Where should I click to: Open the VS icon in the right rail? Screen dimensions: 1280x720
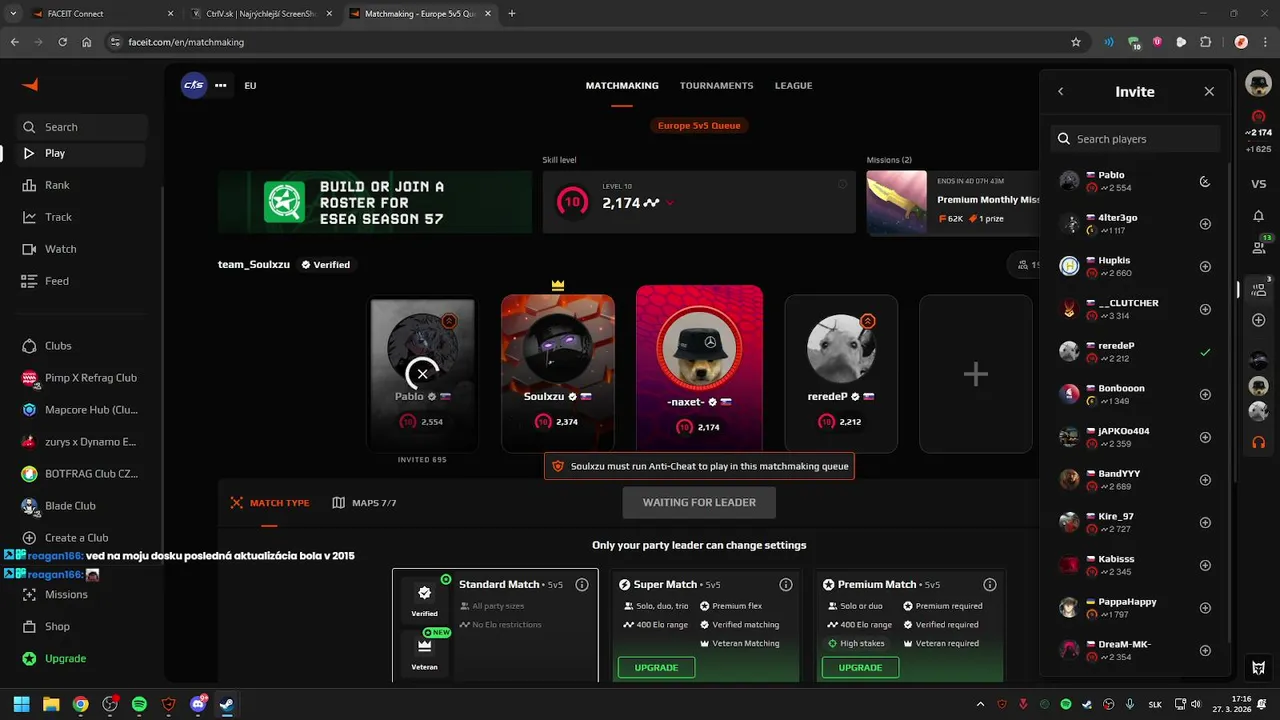pyautogui.click(x=1258, y=184)
